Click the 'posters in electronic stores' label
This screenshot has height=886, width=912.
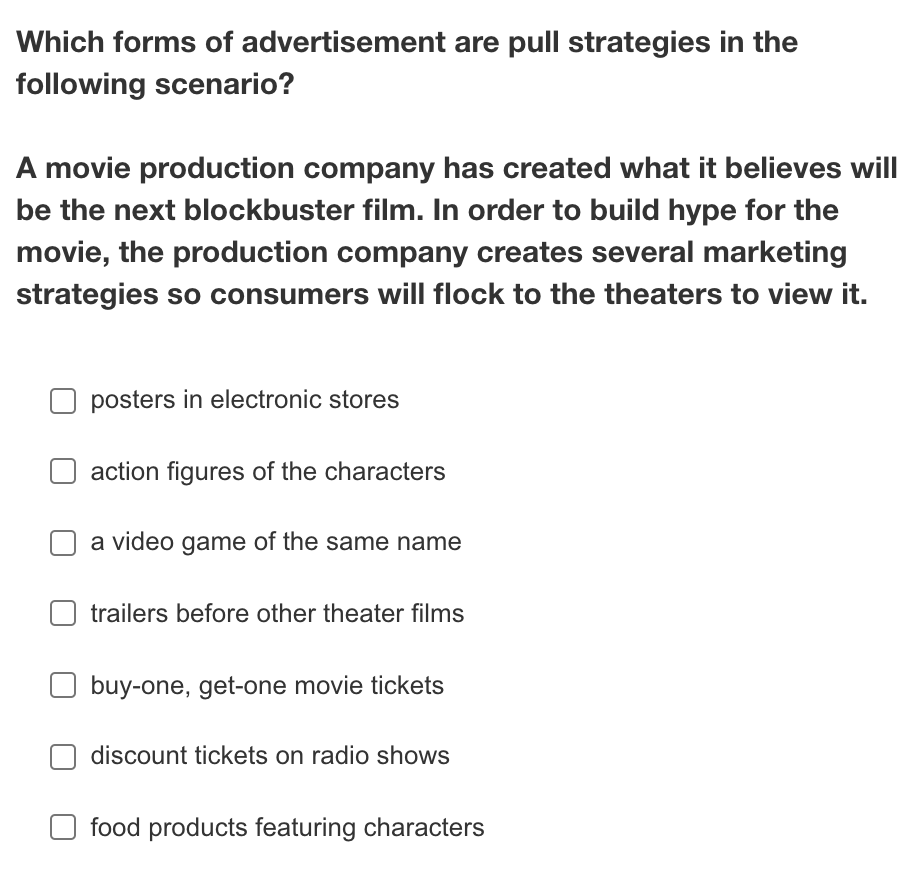[x=245, y=400]
